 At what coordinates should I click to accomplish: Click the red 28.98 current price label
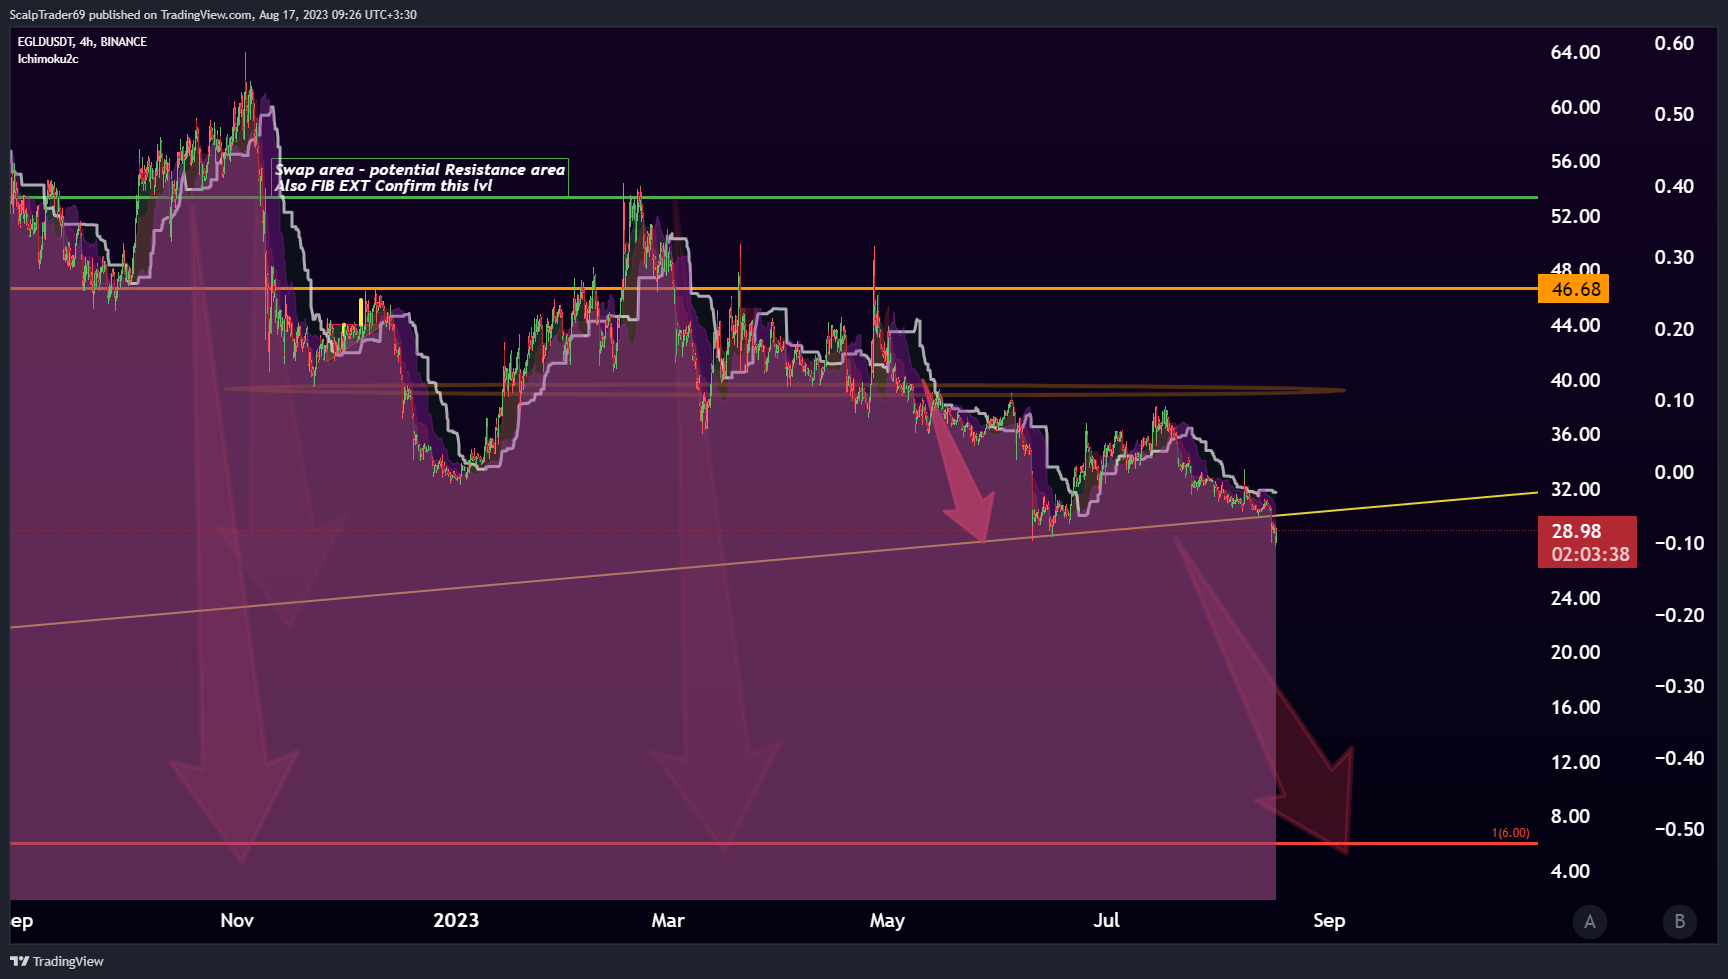pyautogui.click(x=1587, y=542)
